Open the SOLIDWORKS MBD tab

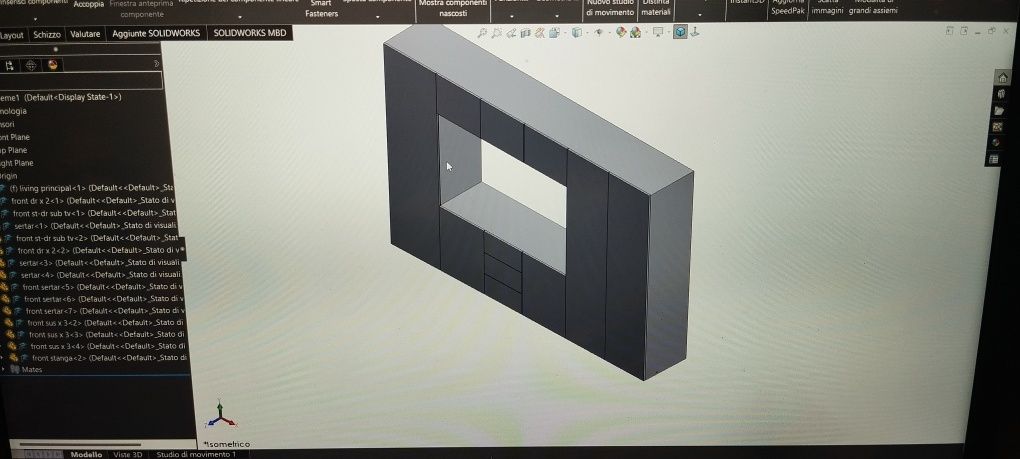tap(249, 33)
